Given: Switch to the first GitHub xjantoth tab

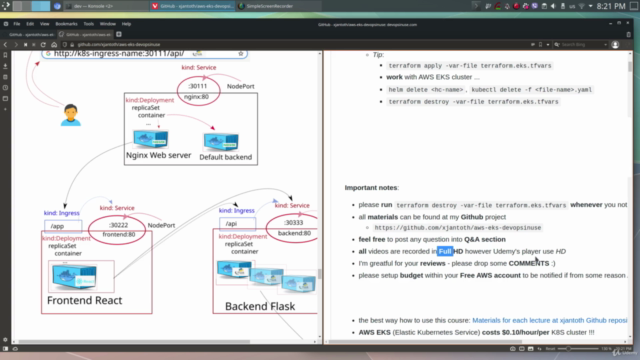Looking at the screenshot, I should coord(30,35).
